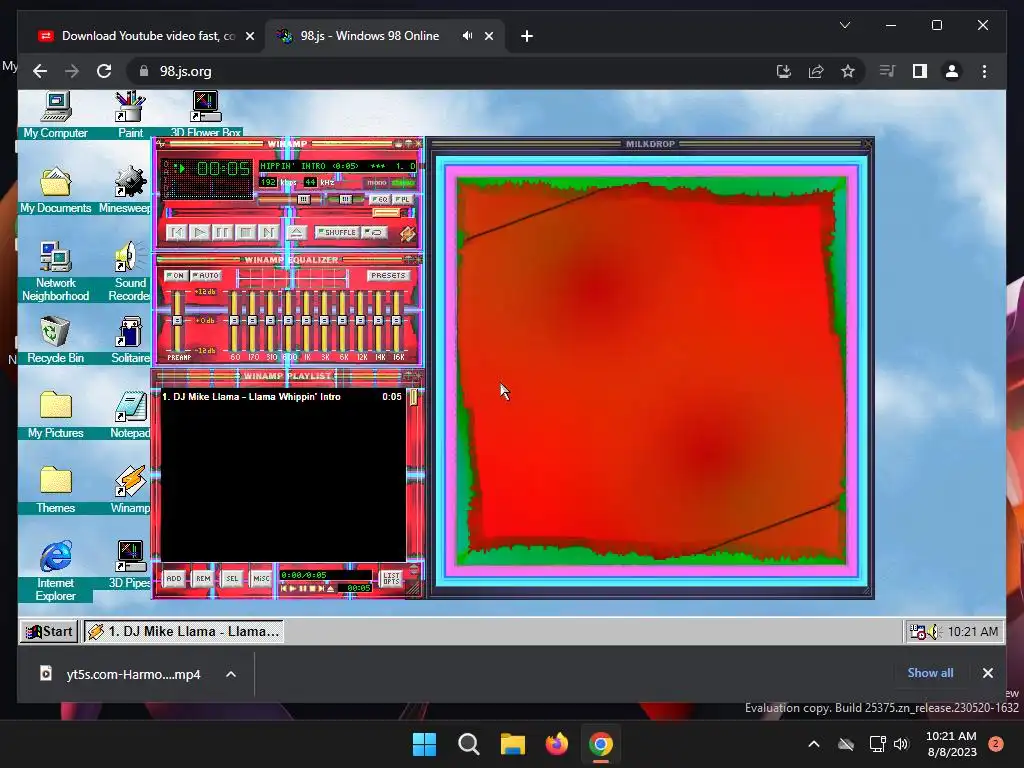This screenshot has height=768, width=1024.
Task: Open the playlist LIST OPTS menu
Action: [391, 579]
